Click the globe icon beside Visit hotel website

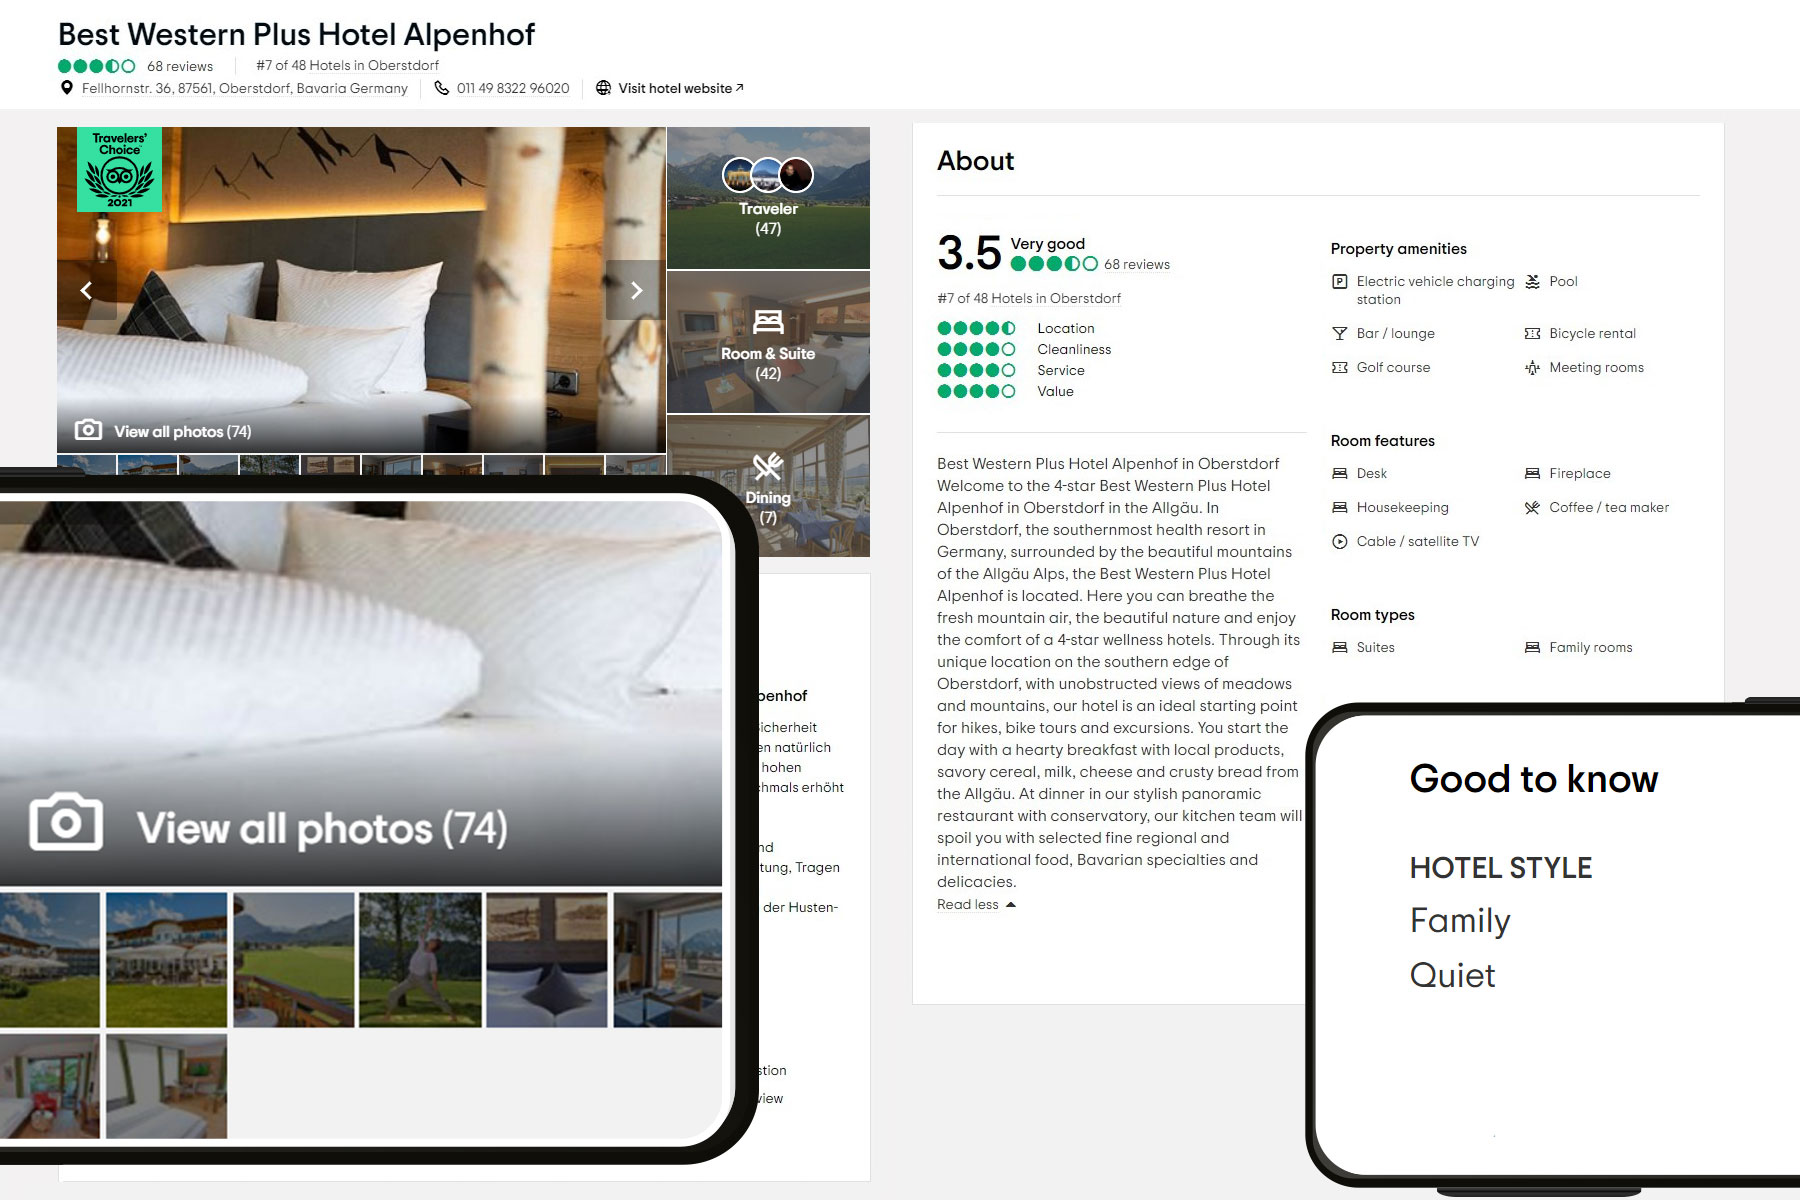603,88
